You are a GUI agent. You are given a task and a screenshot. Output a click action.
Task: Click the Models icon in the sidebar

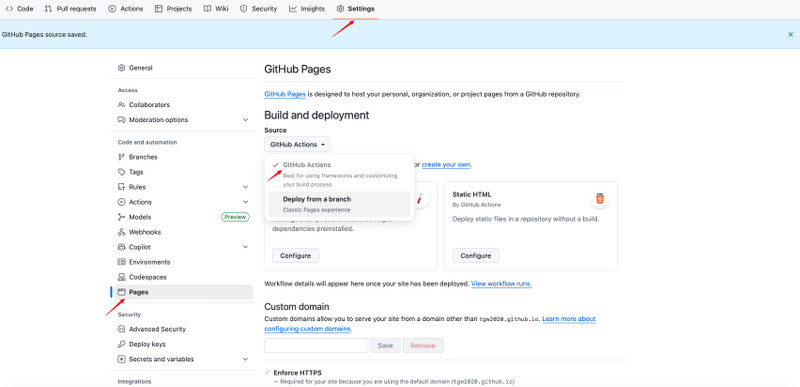[121, 217]
